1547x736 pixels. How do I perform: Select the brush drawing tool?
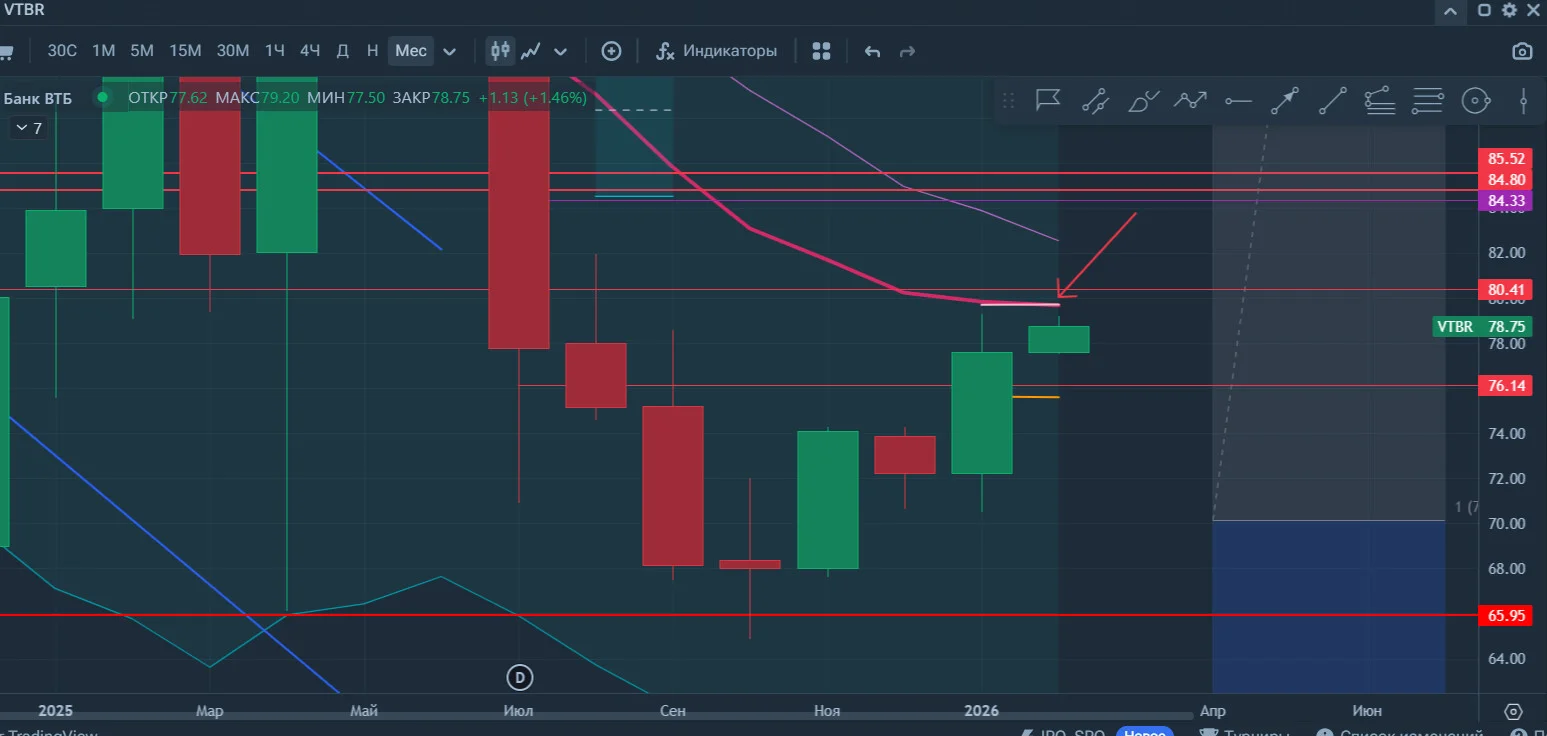coord(1143,100)
